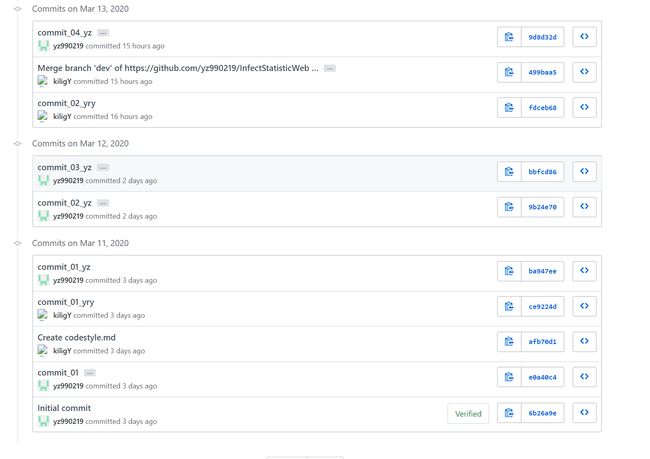Browse repository at commit_04_yz

pos(585,37)
